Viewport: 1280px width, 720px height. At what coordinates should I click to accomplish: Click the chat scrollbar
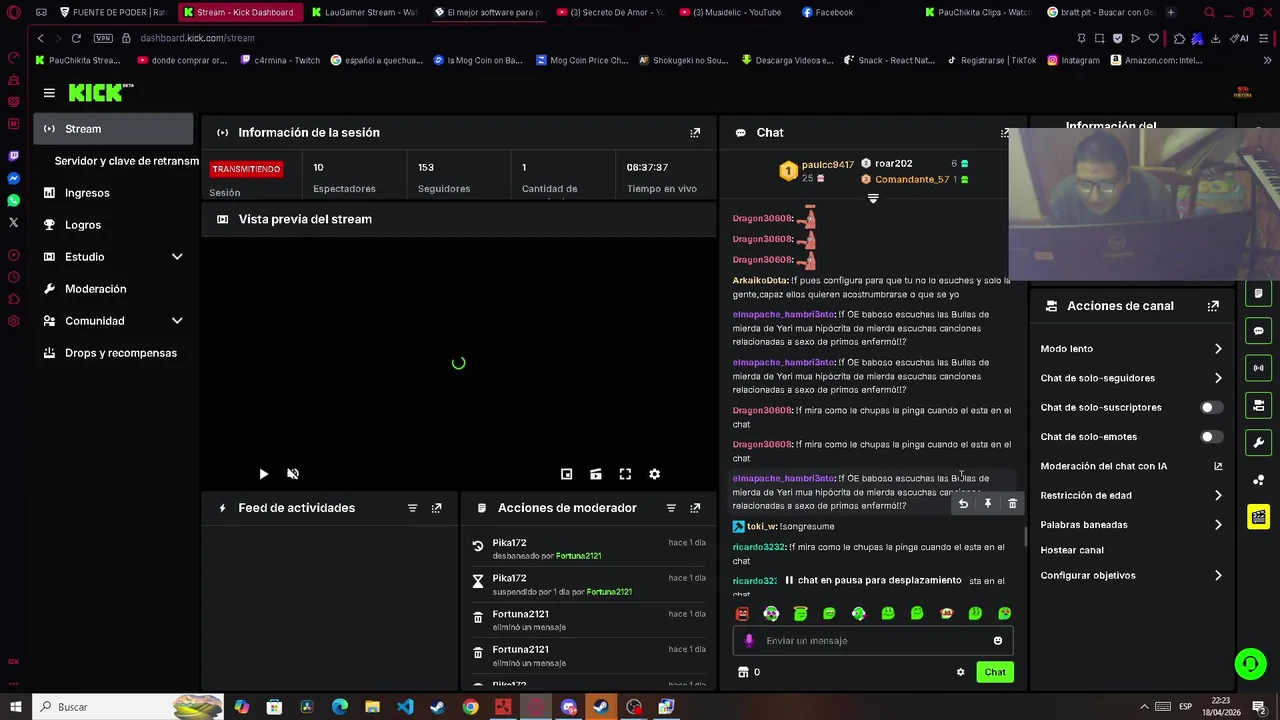[1025, 535]
